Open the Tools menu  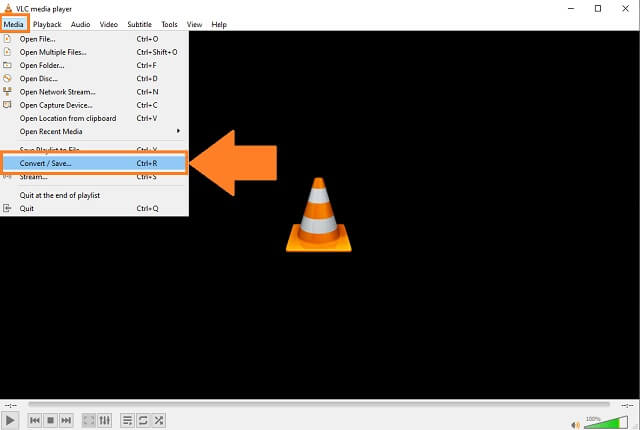[169, 24]
